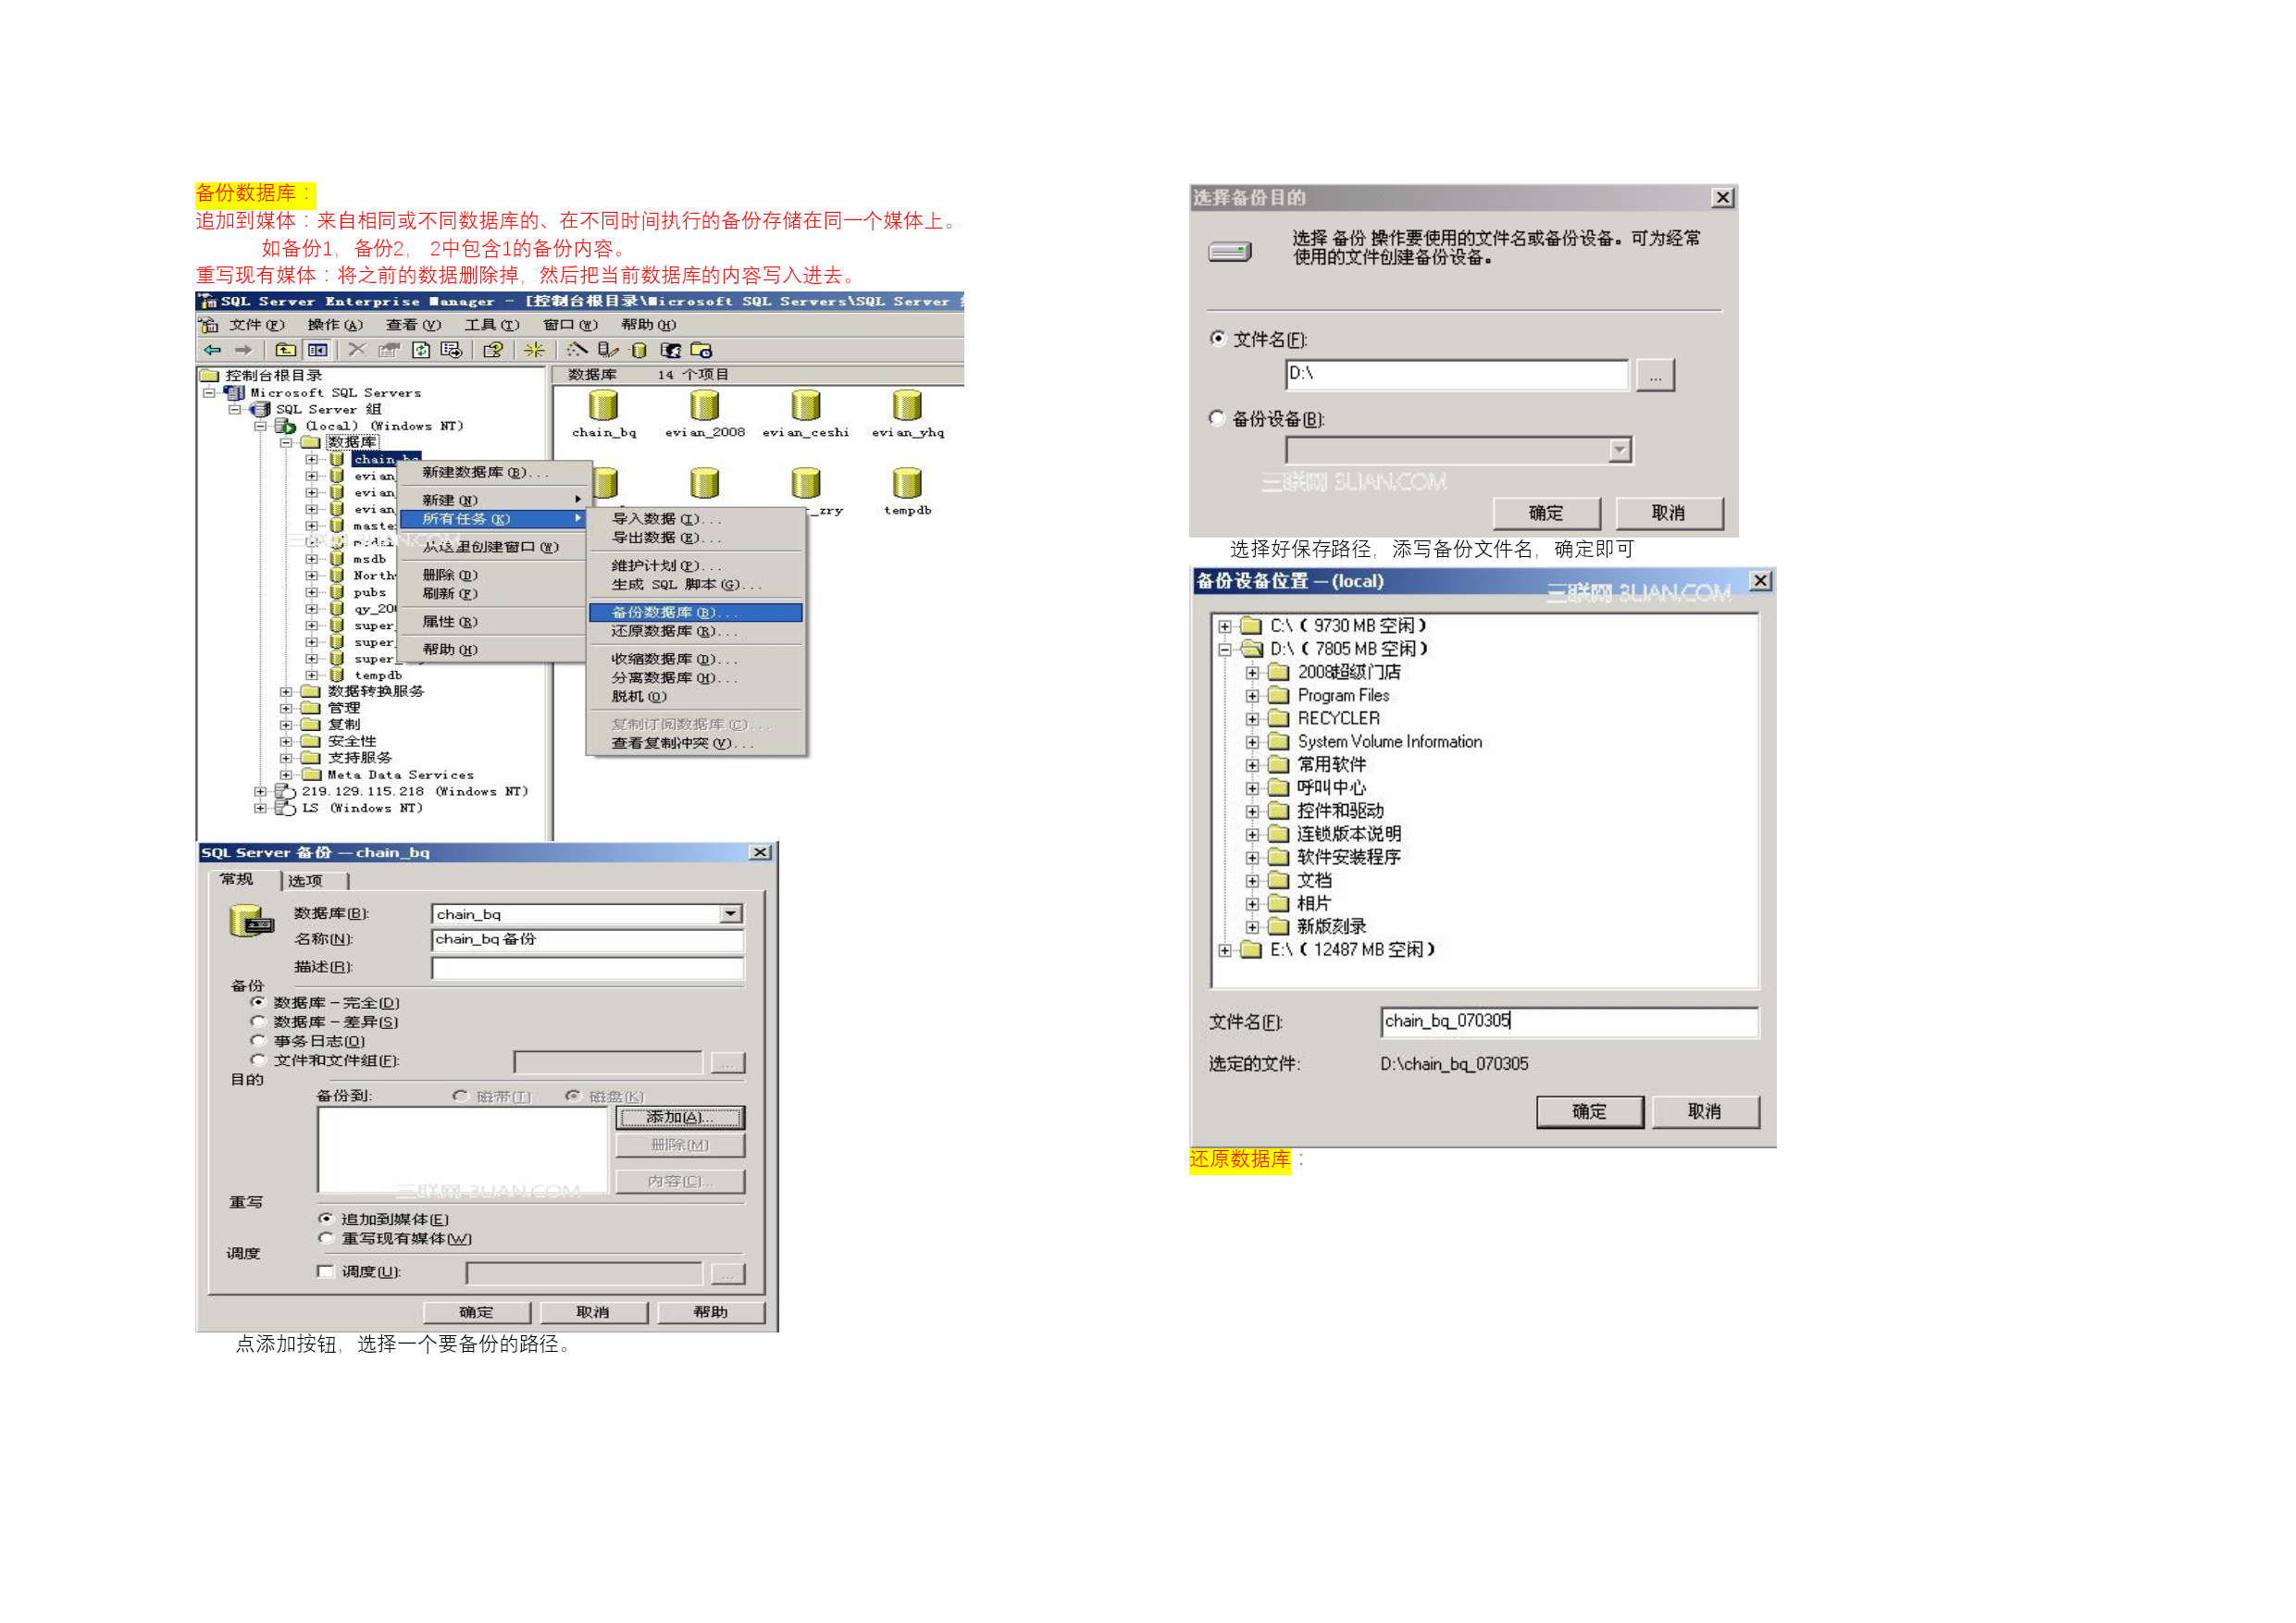Screen dimensions: 2296x1623
Task: Open the 工具(T) menu
Action: pos(492,325)
